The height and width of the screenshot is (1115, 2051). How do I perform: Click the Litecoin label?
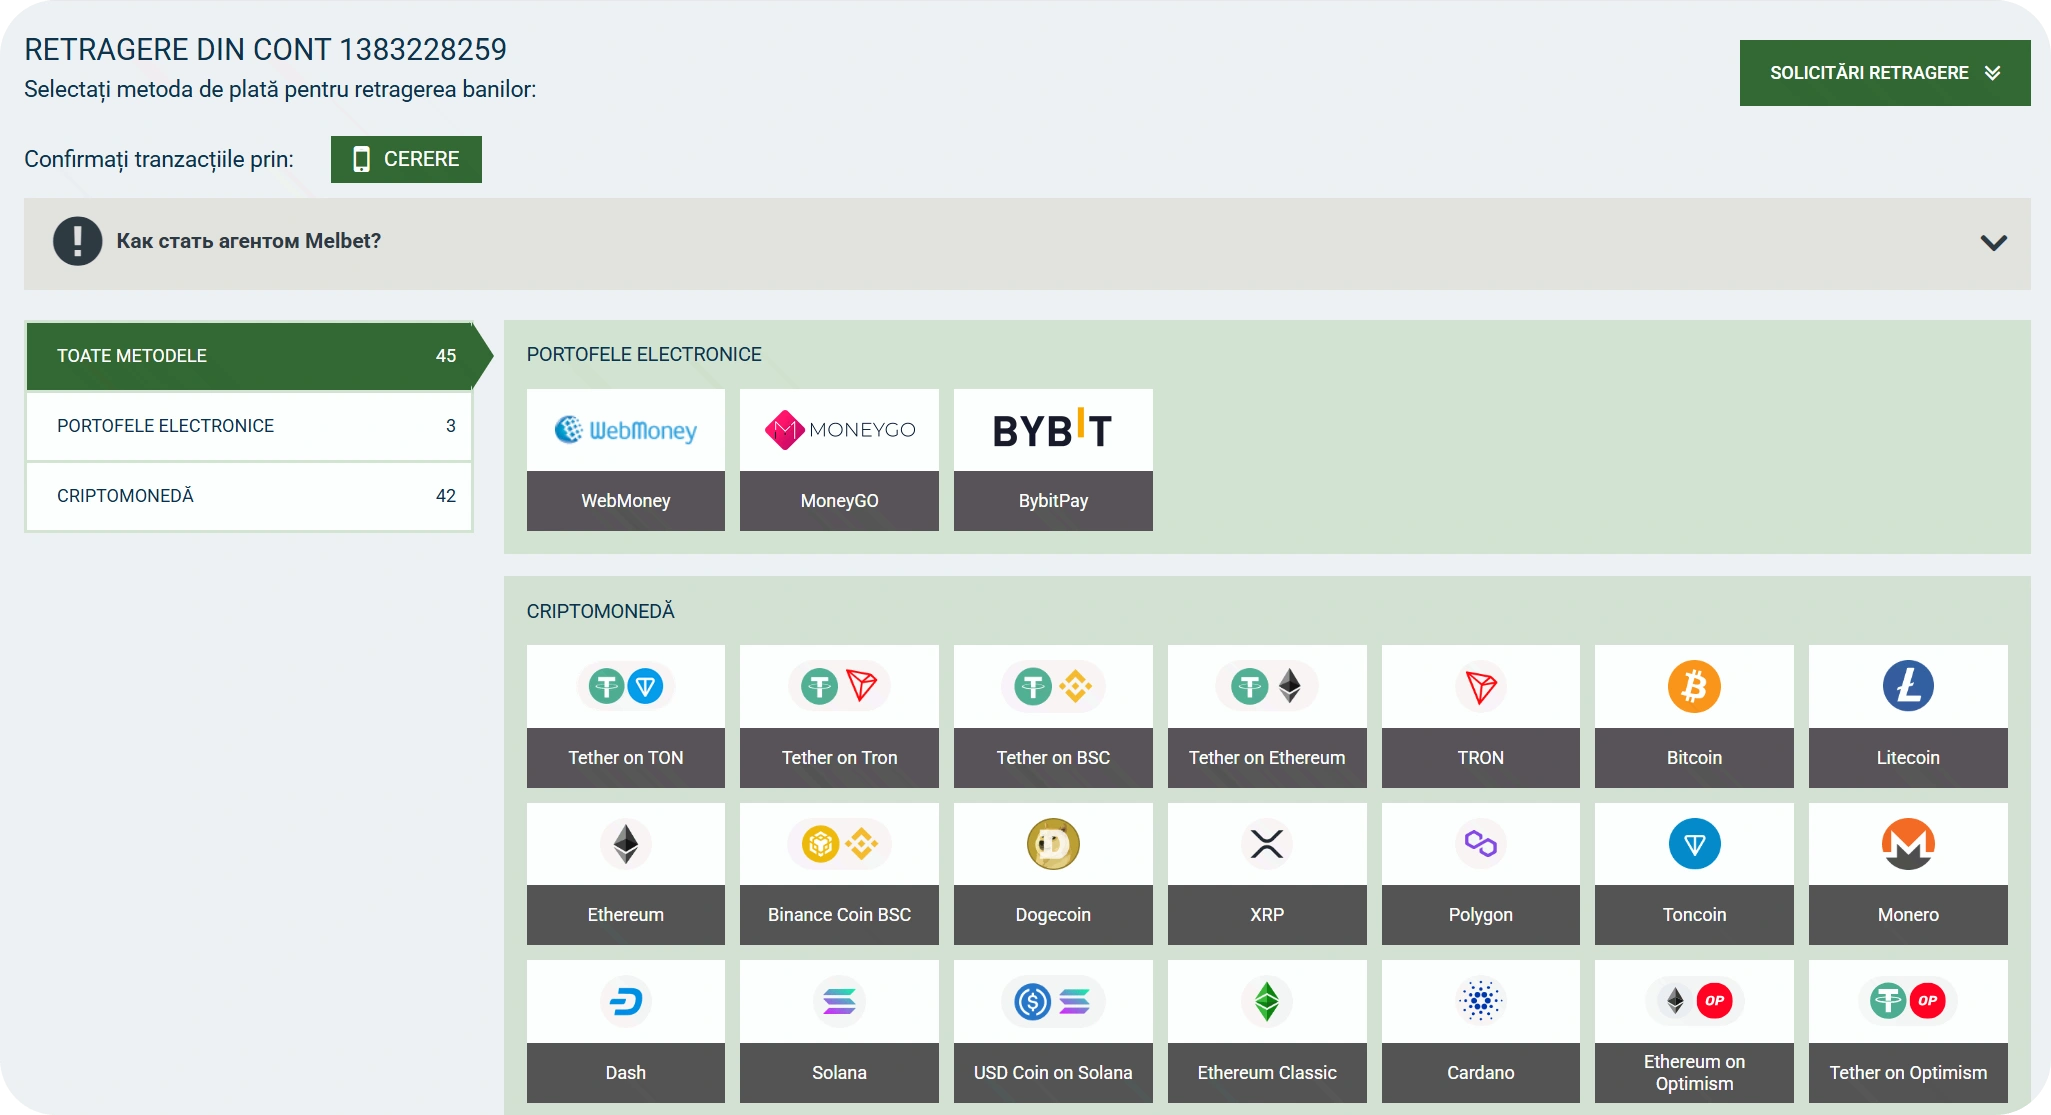pos(1908,758)
